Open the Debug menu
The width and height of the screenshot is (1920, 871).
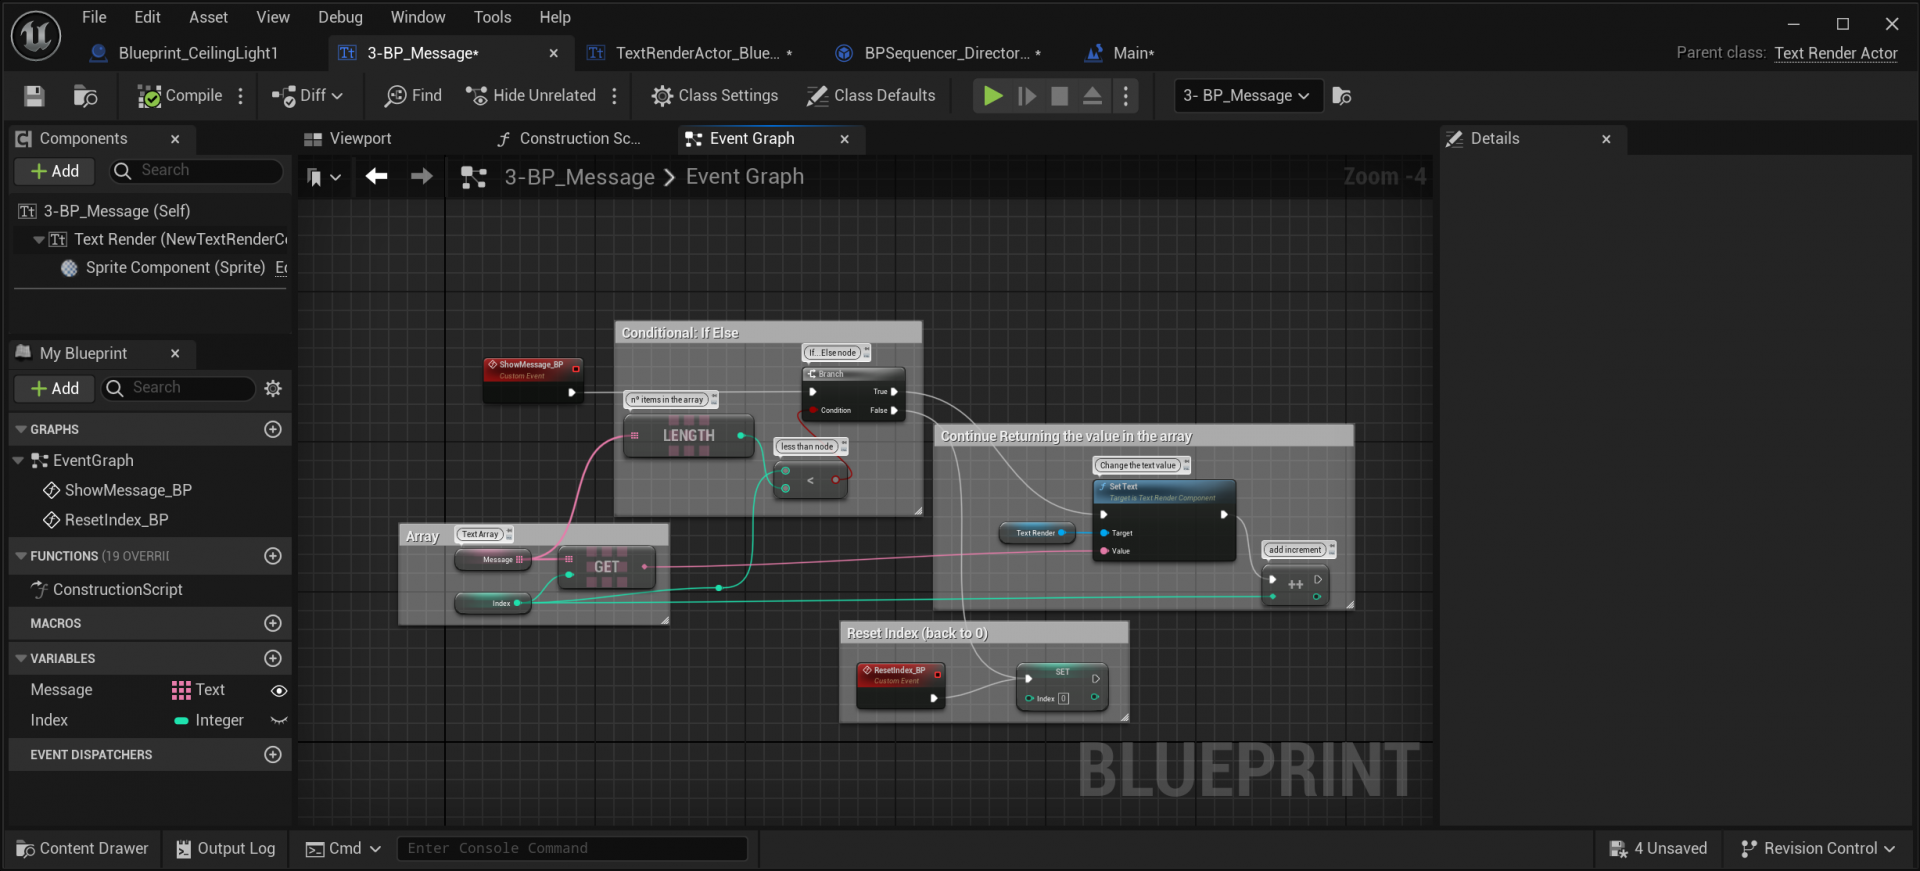(340, 17)
